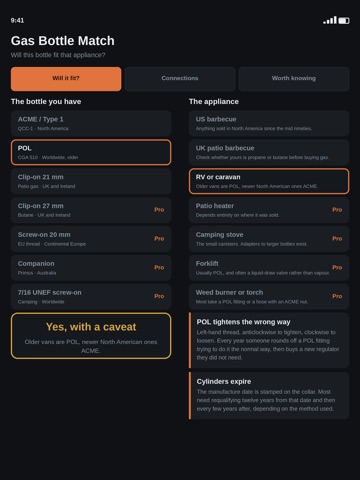Viewport: 360px width, 480px height.
Task: Choose the Companion bottle type
Action: [x=91, y=268]
